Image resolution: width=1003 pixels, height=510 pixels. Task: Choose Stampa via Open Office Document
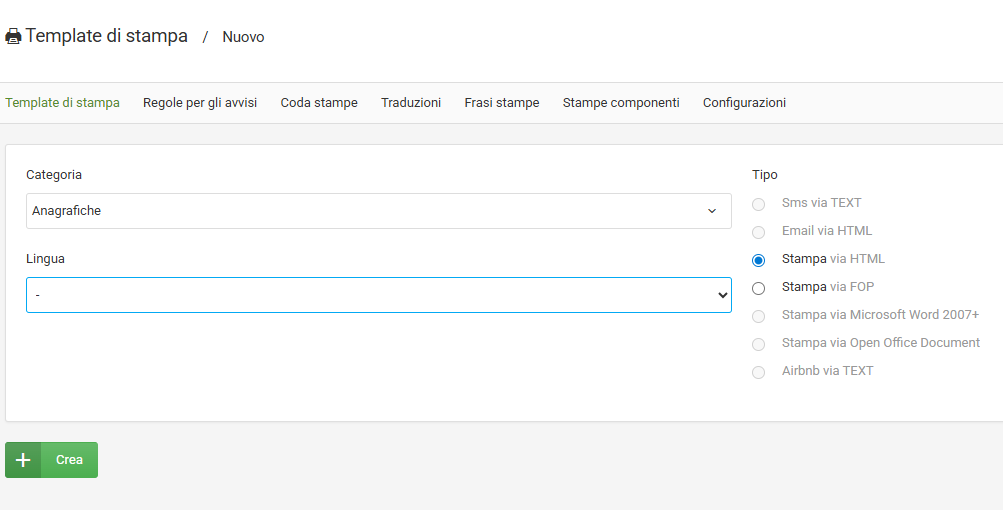759,344
